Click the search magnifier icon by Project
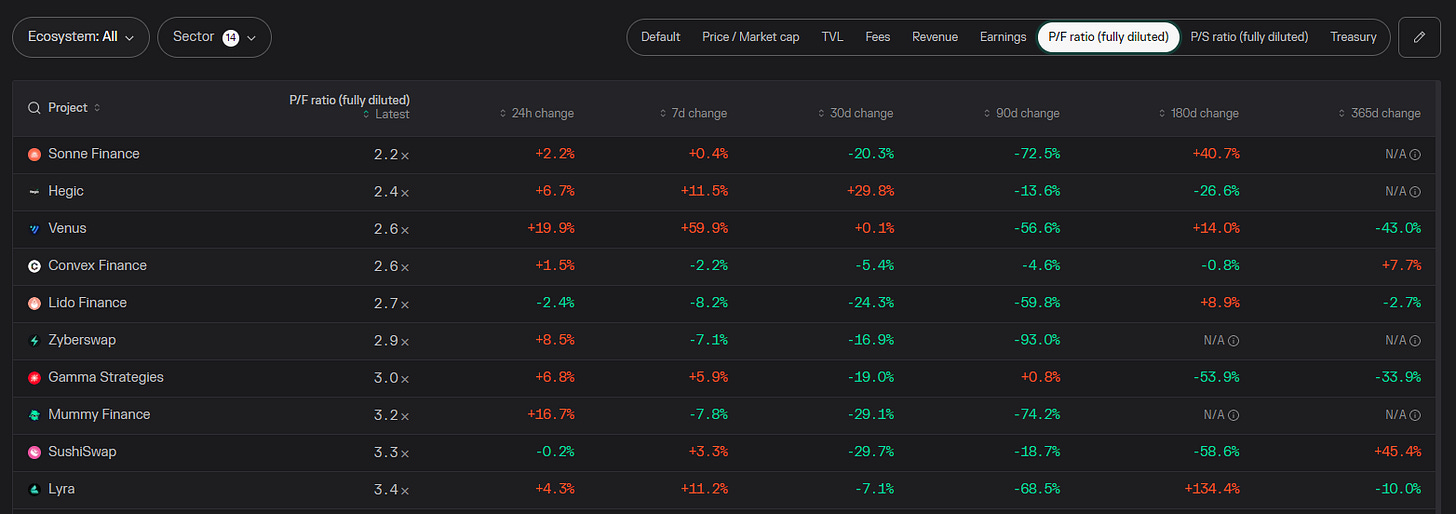Viewport: 1456px width, 514px height. pos(34,108)
